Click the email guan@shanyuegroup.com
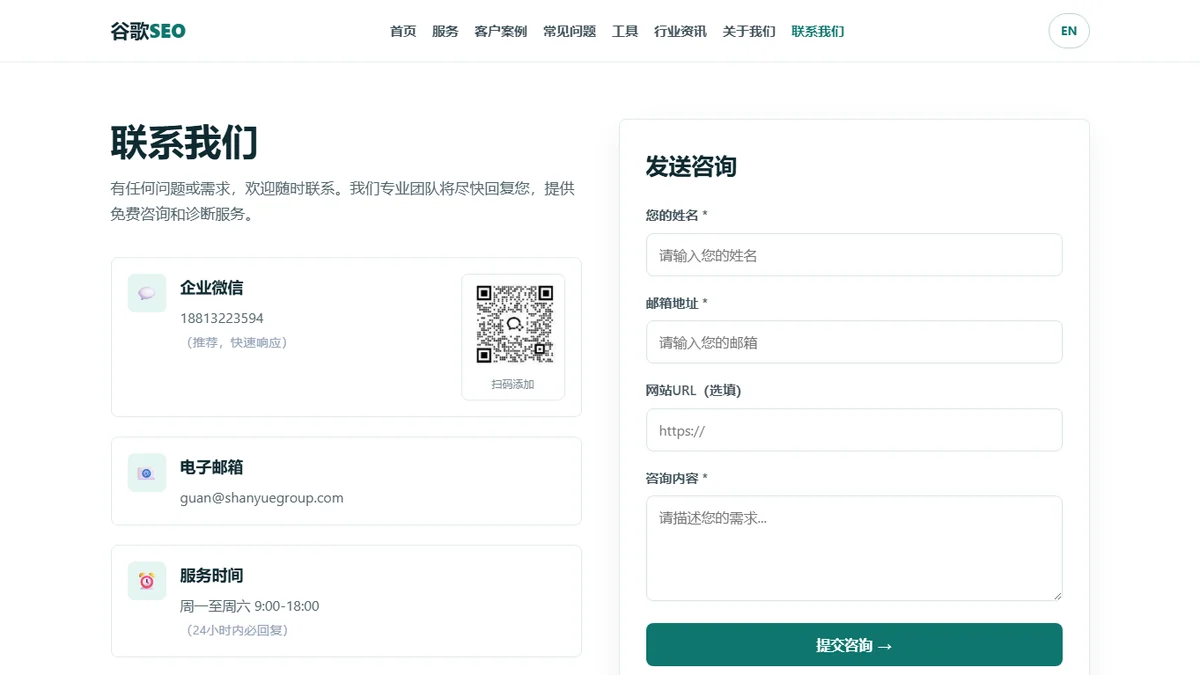 [x=262, y=498]
